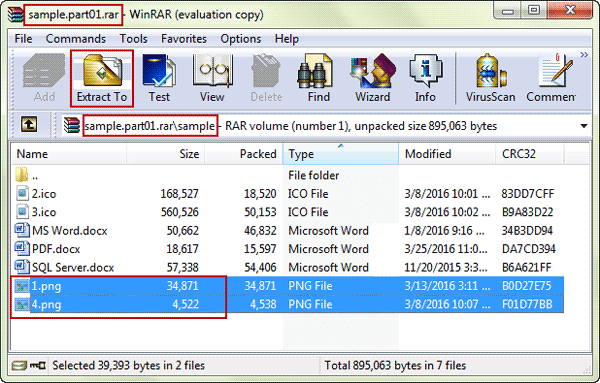The width and height of the screenshot is (600, 383).
Task: Select the parent folder '..' entry
Action: (x=27, y=175)
